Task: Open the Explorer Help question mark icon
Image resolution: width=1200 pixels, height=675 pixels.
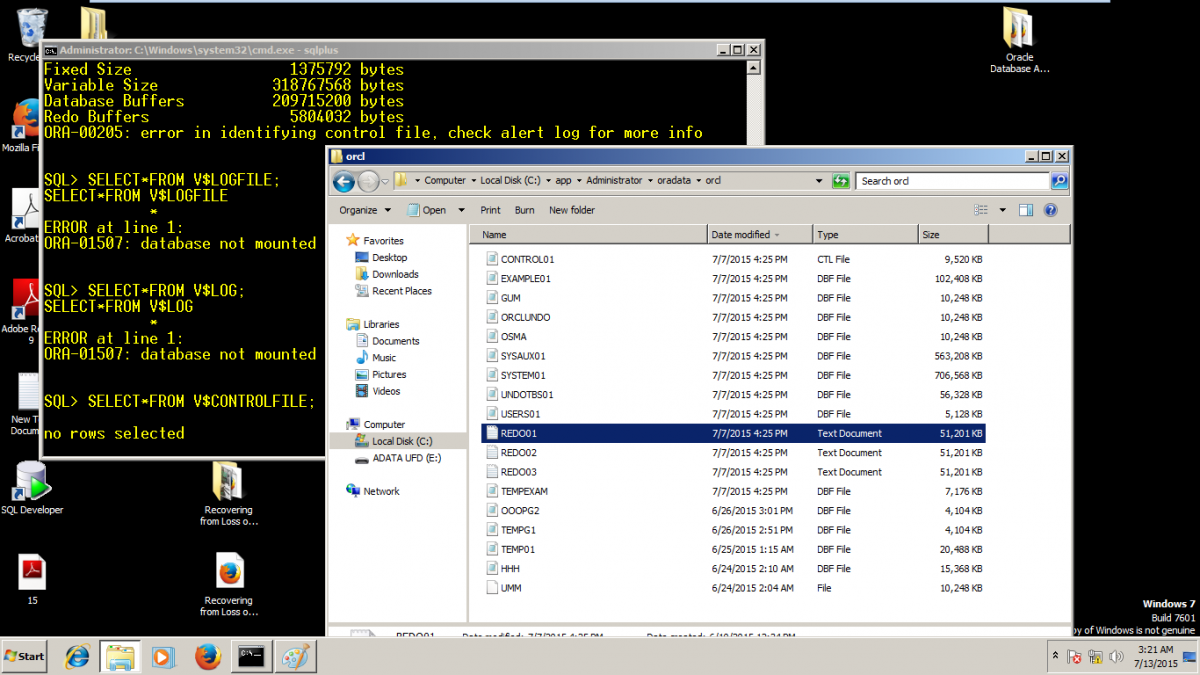Action: (1050, 210)
